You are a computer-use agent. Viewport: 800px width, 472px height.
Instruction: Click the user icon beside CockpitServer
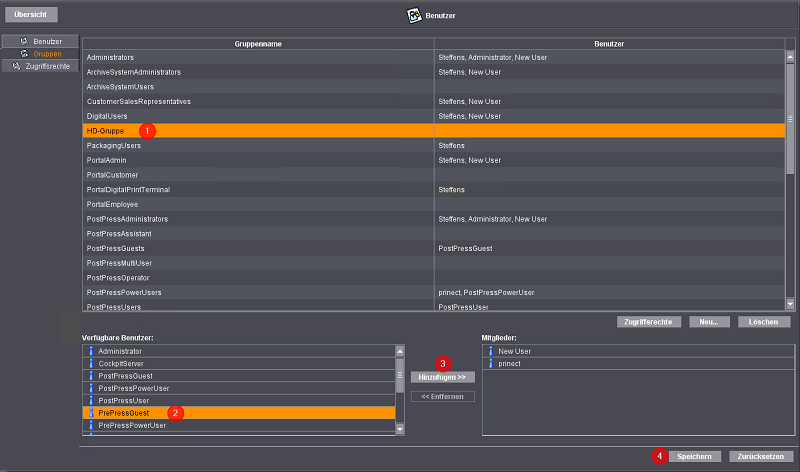pyautogui.click(x=91, y=364)
